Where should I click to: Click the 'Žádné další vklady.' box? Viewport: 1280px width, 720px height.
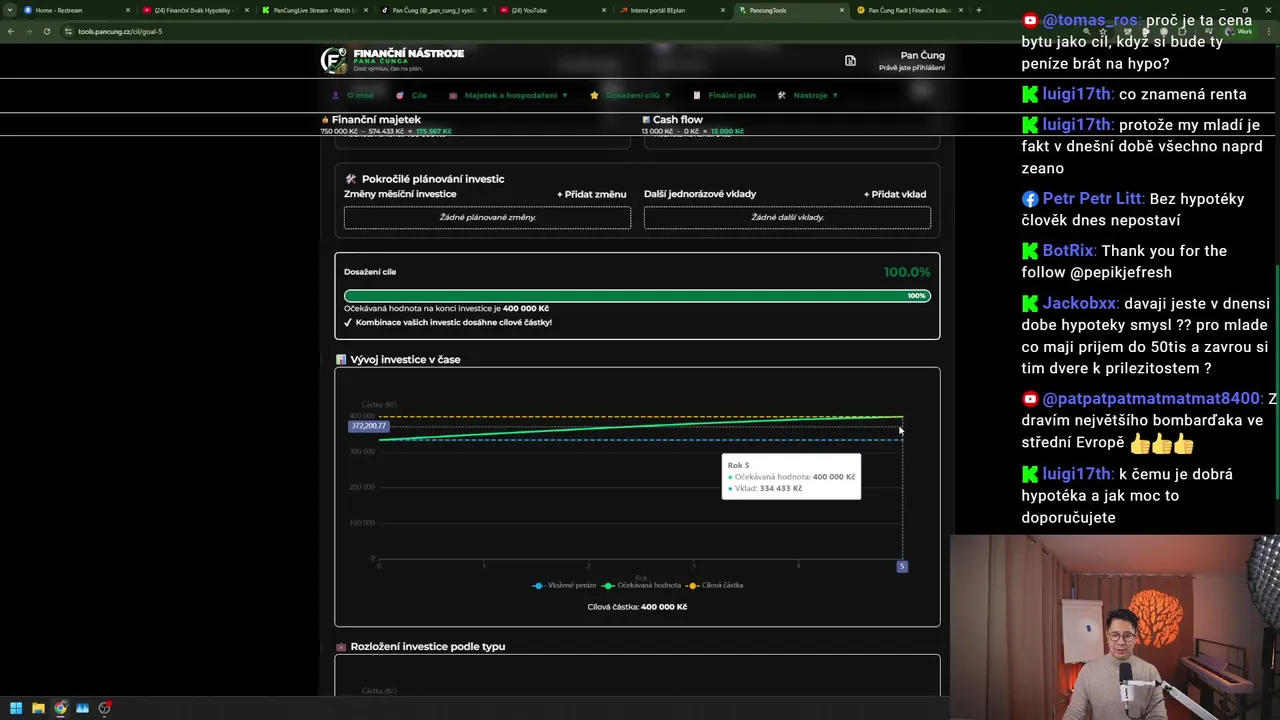(x=787, y=217)
